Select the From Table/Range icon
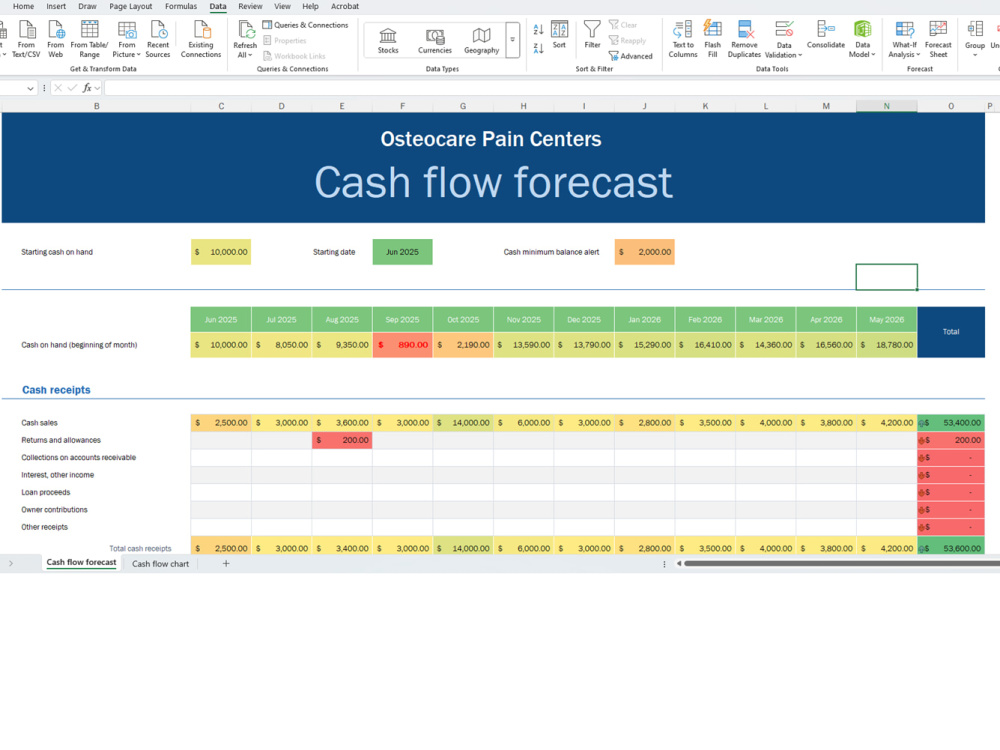The image size is (1000, 750). 89,39
